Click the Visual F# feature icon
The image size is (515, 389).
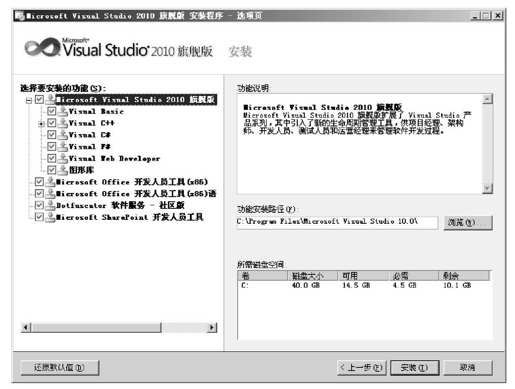tap(62, 146)
